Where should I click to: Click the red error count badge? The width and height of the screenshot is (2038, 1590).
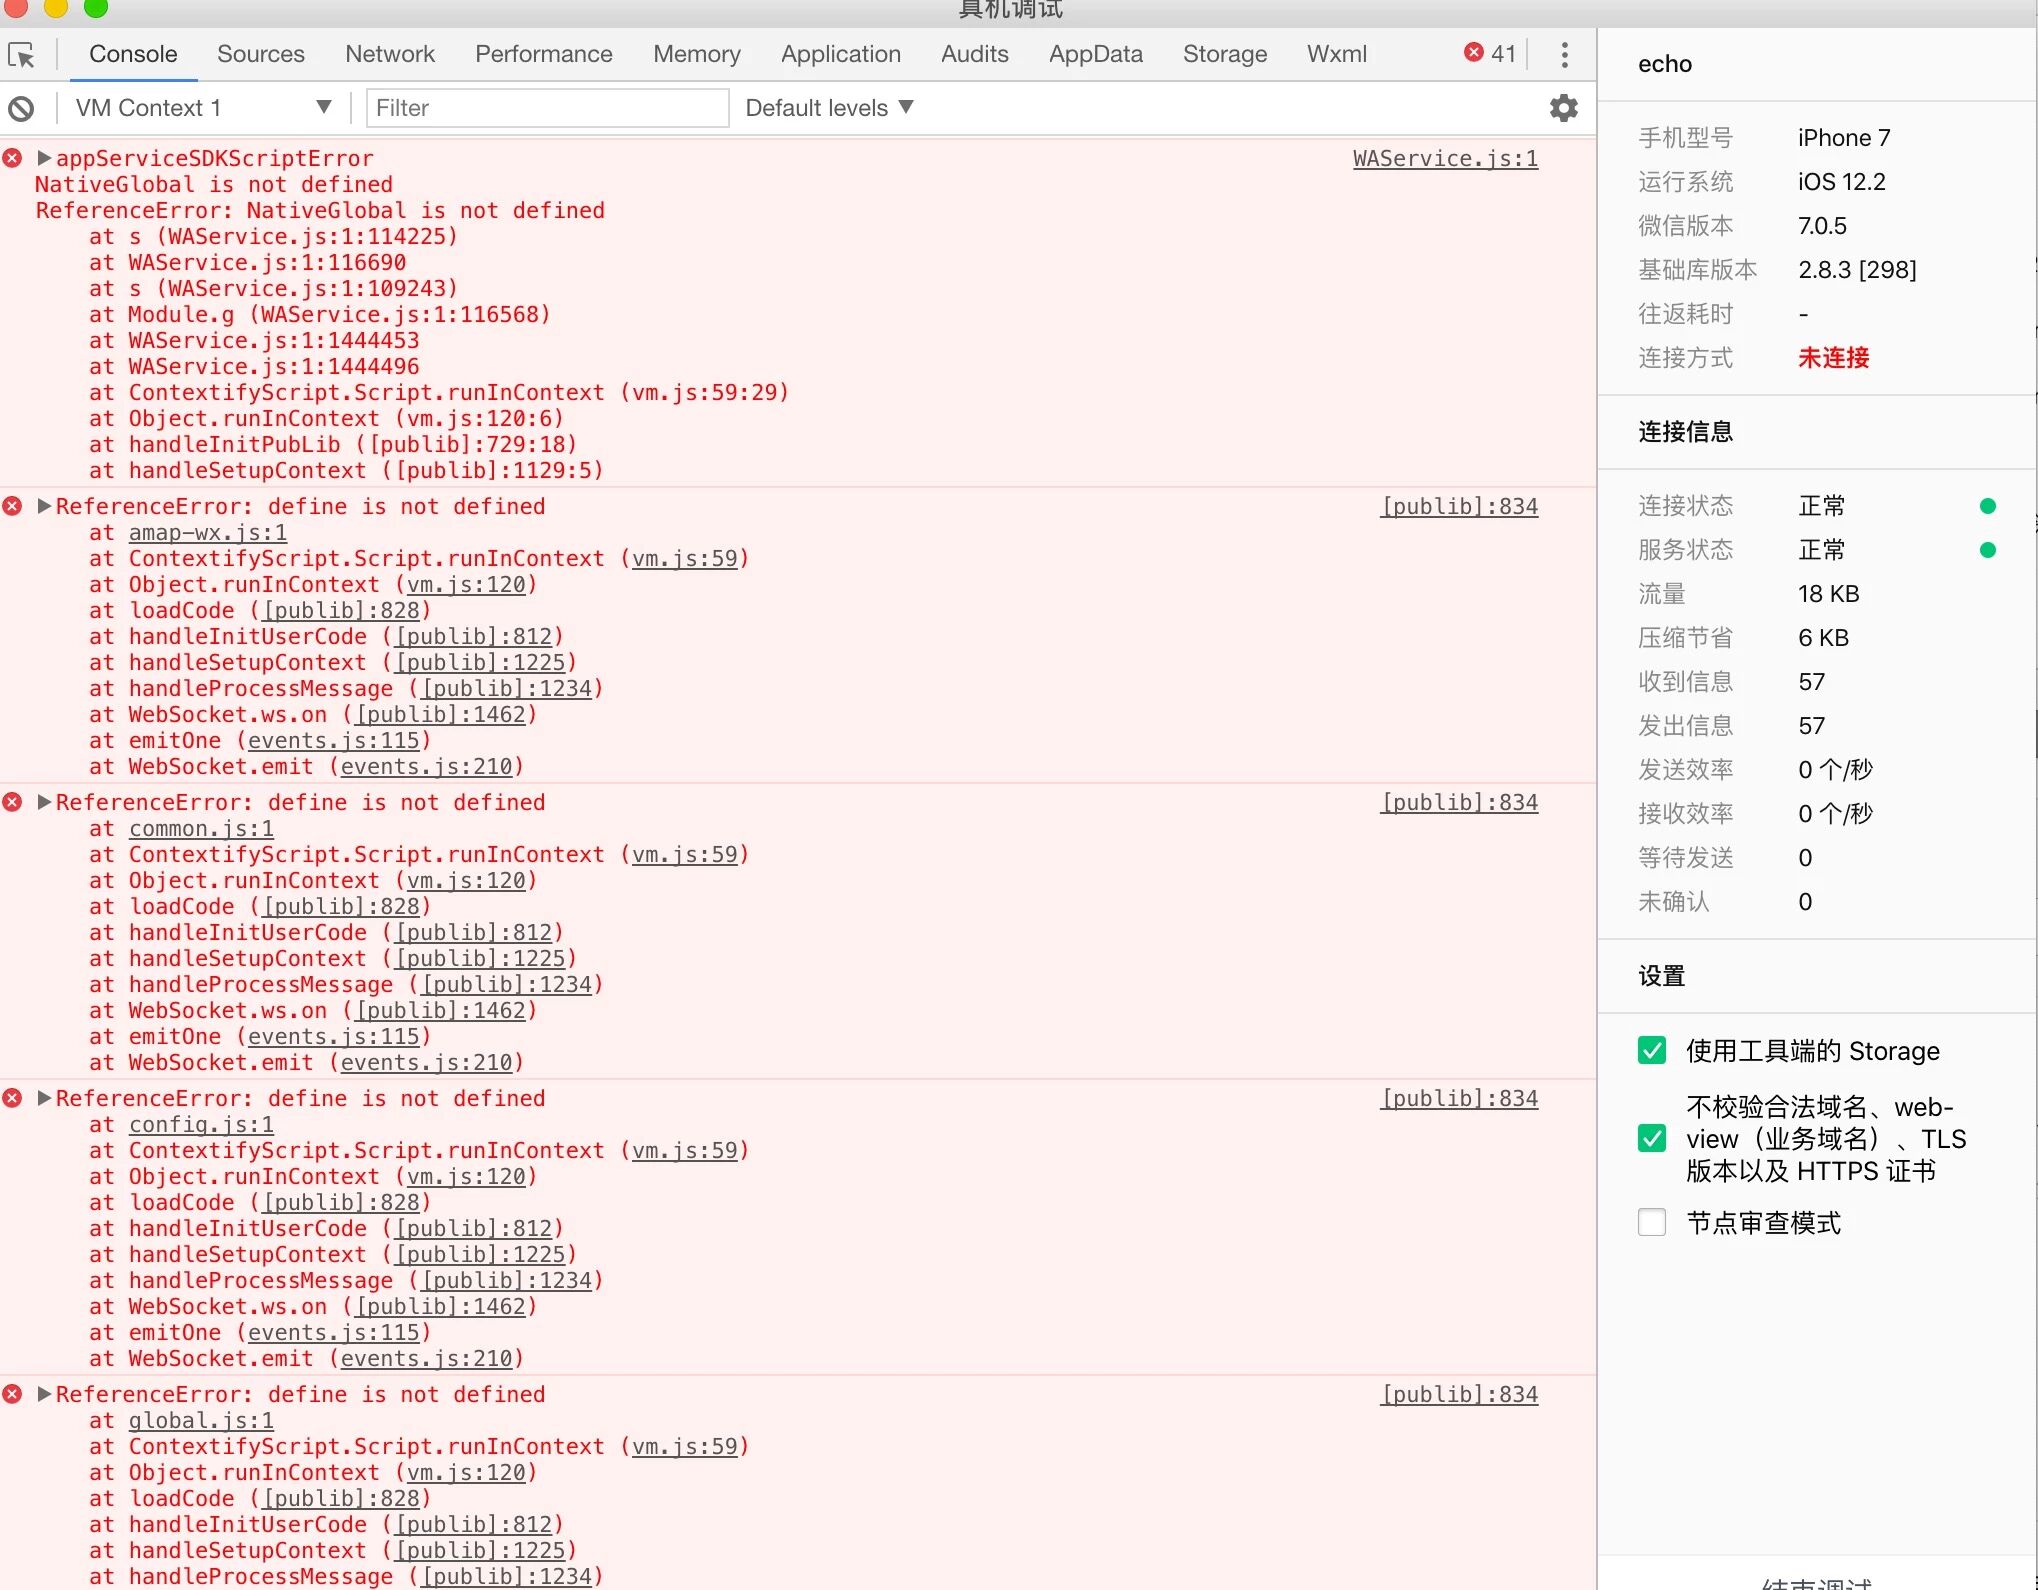[x=1489, y=54]
